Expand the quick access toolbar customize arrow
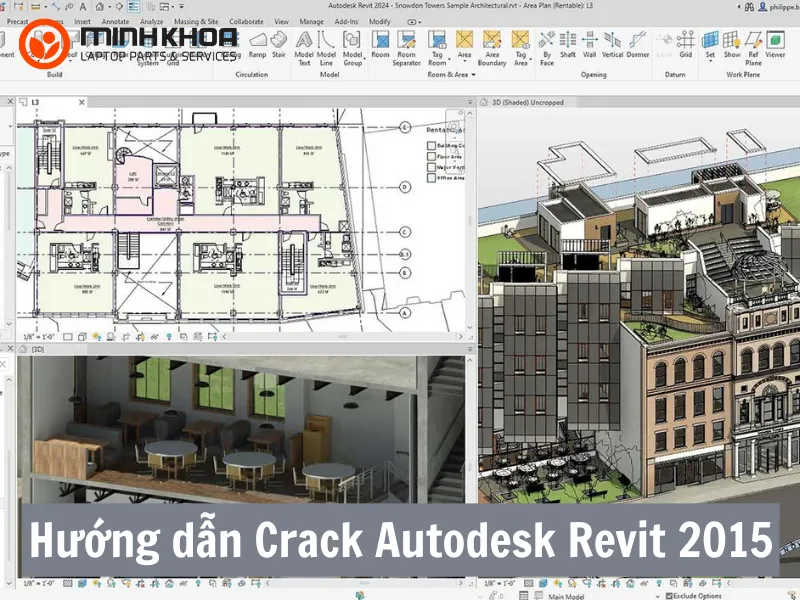This screenshot has width=800, height=600. point(182,7)
